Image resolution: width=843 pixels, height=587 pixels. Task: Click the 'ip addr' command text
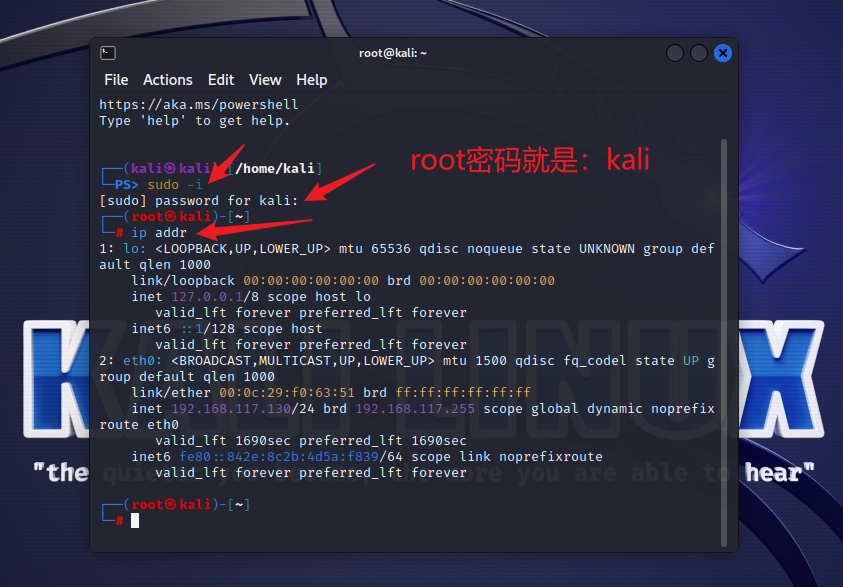(159, 233)
